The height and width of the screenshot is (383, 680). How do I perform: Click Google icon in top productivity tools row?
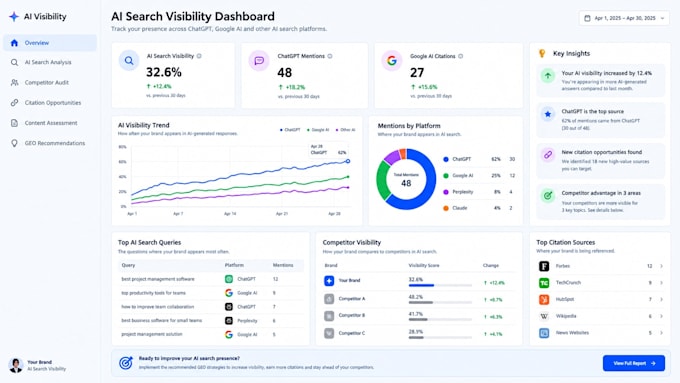[x=229, y=293]
